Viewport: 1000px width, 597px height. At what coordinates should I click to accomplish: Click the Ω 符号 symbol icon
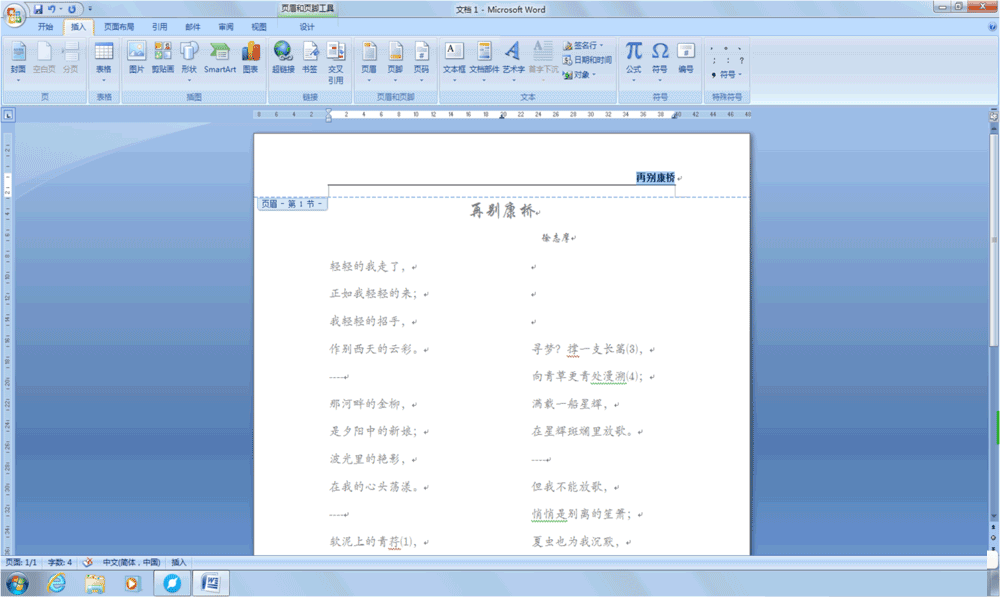tap(659, 61)
